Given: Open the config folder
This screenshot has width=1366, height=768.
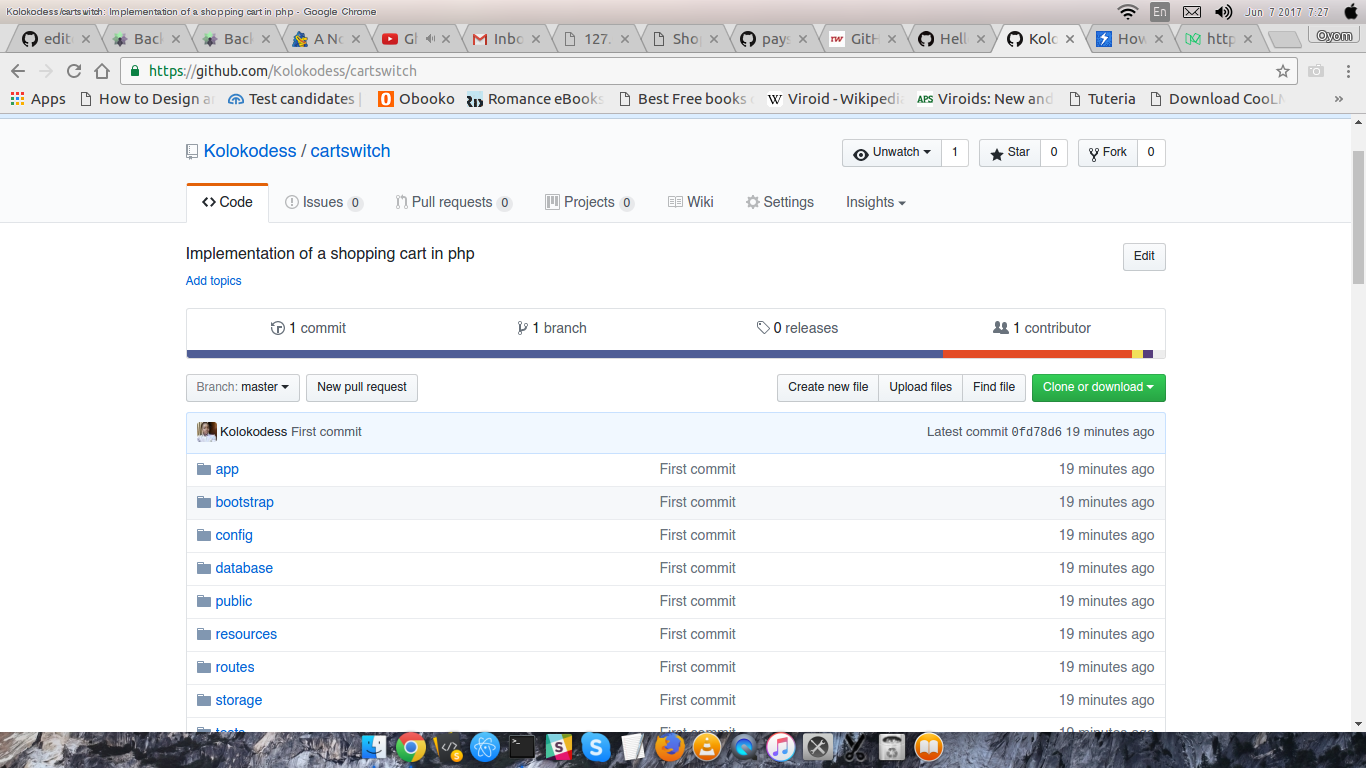Looking at the screenshot, I should tap(234, 535).
